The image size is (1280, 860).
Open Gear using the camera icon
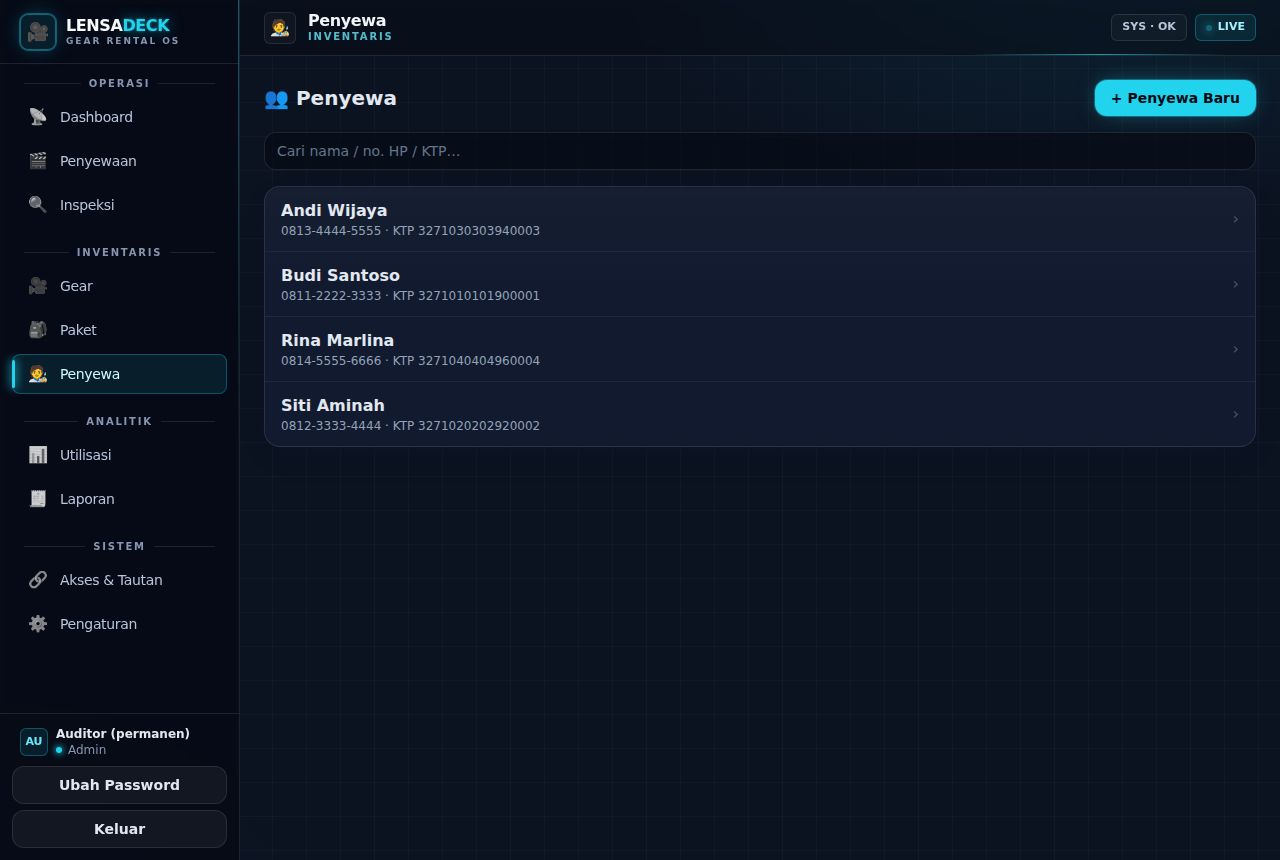click(38, 286)
